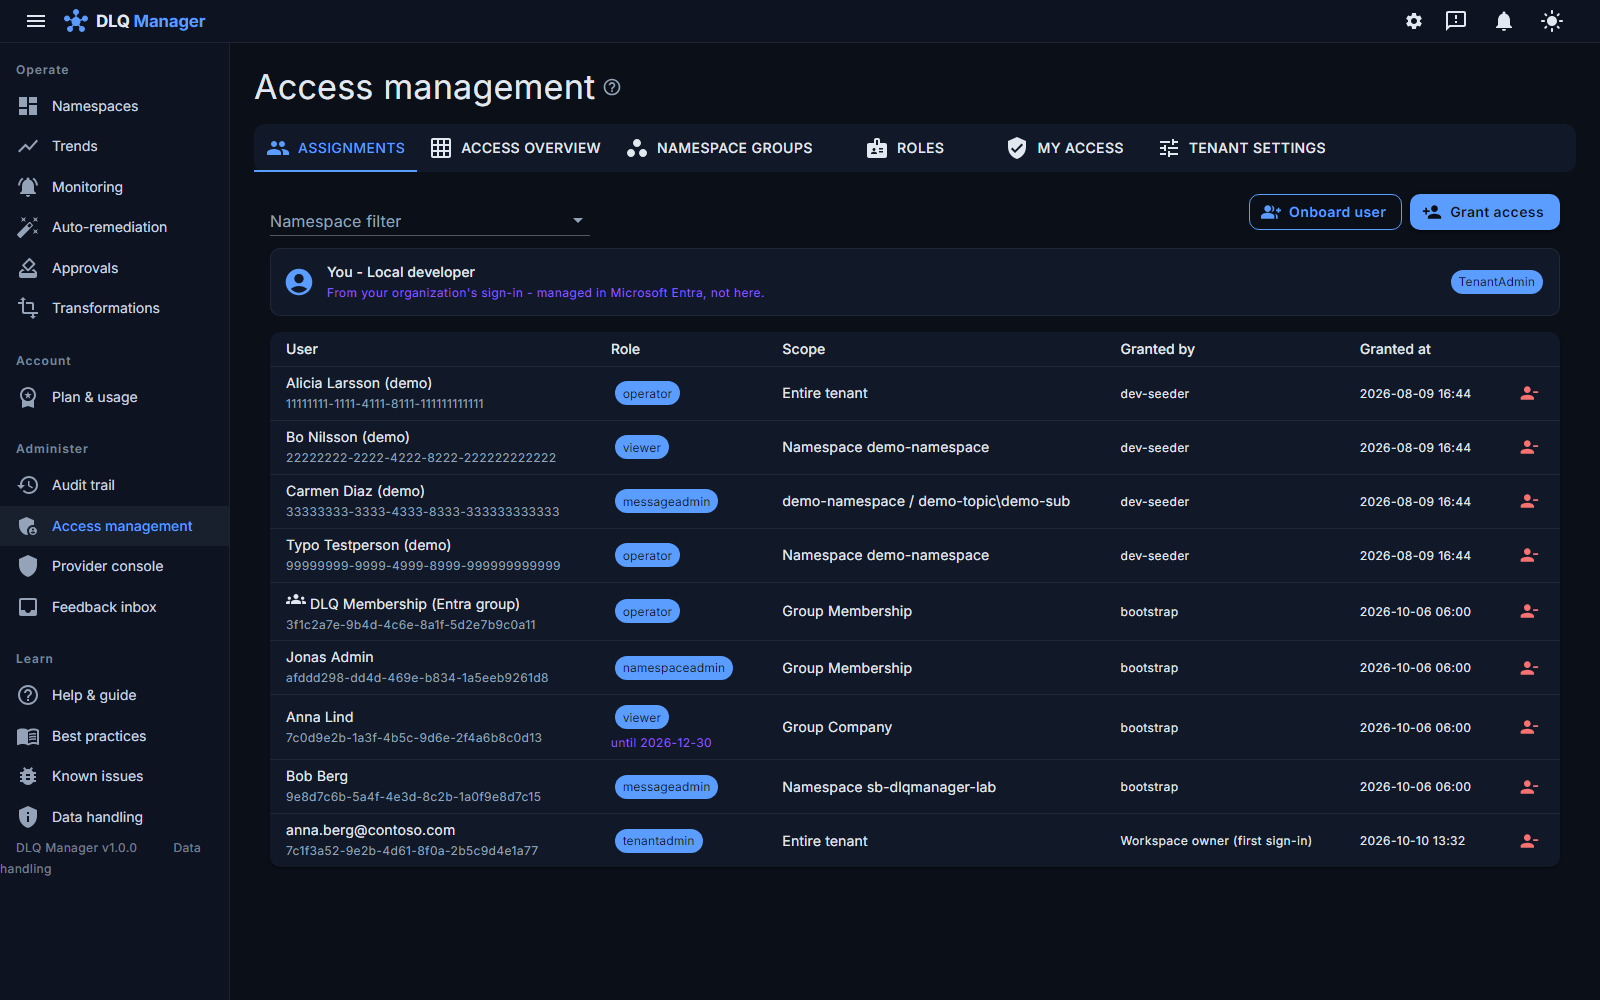Open settings gear in top bar

[1414, 21]
